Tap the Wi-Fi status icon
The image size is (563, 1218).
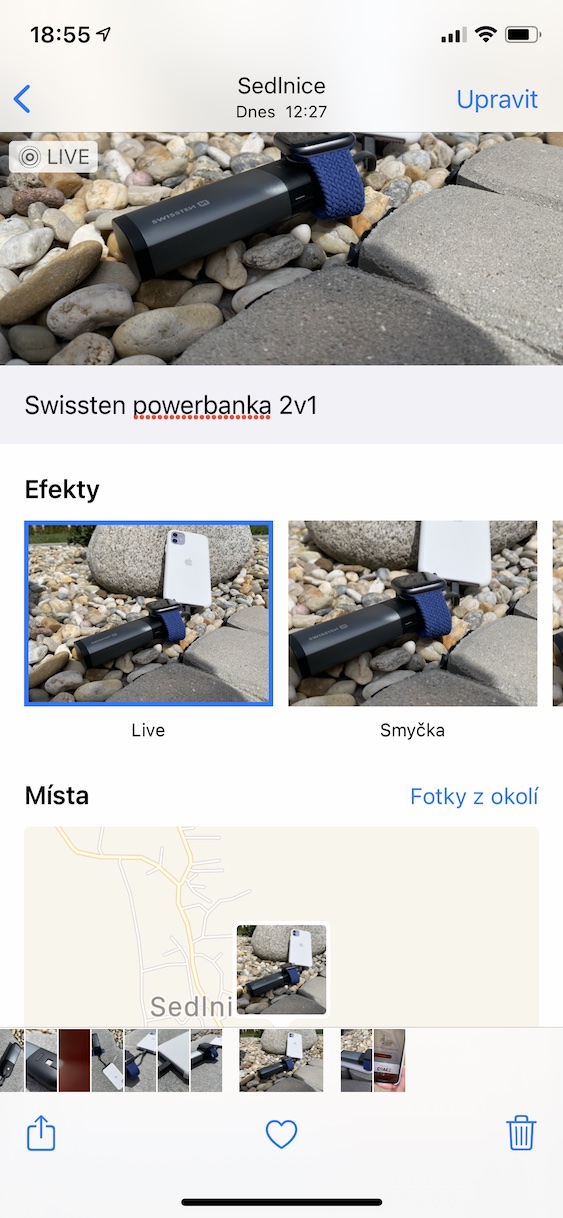(x=486, y=35)
